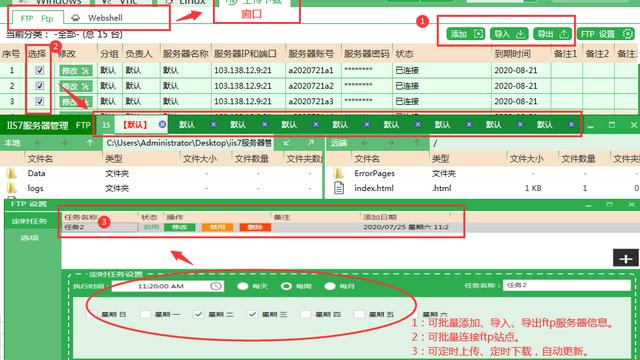Select the Data folder icon in local pane
This screenshot has height=360, width=640.
tap(12, 173)
